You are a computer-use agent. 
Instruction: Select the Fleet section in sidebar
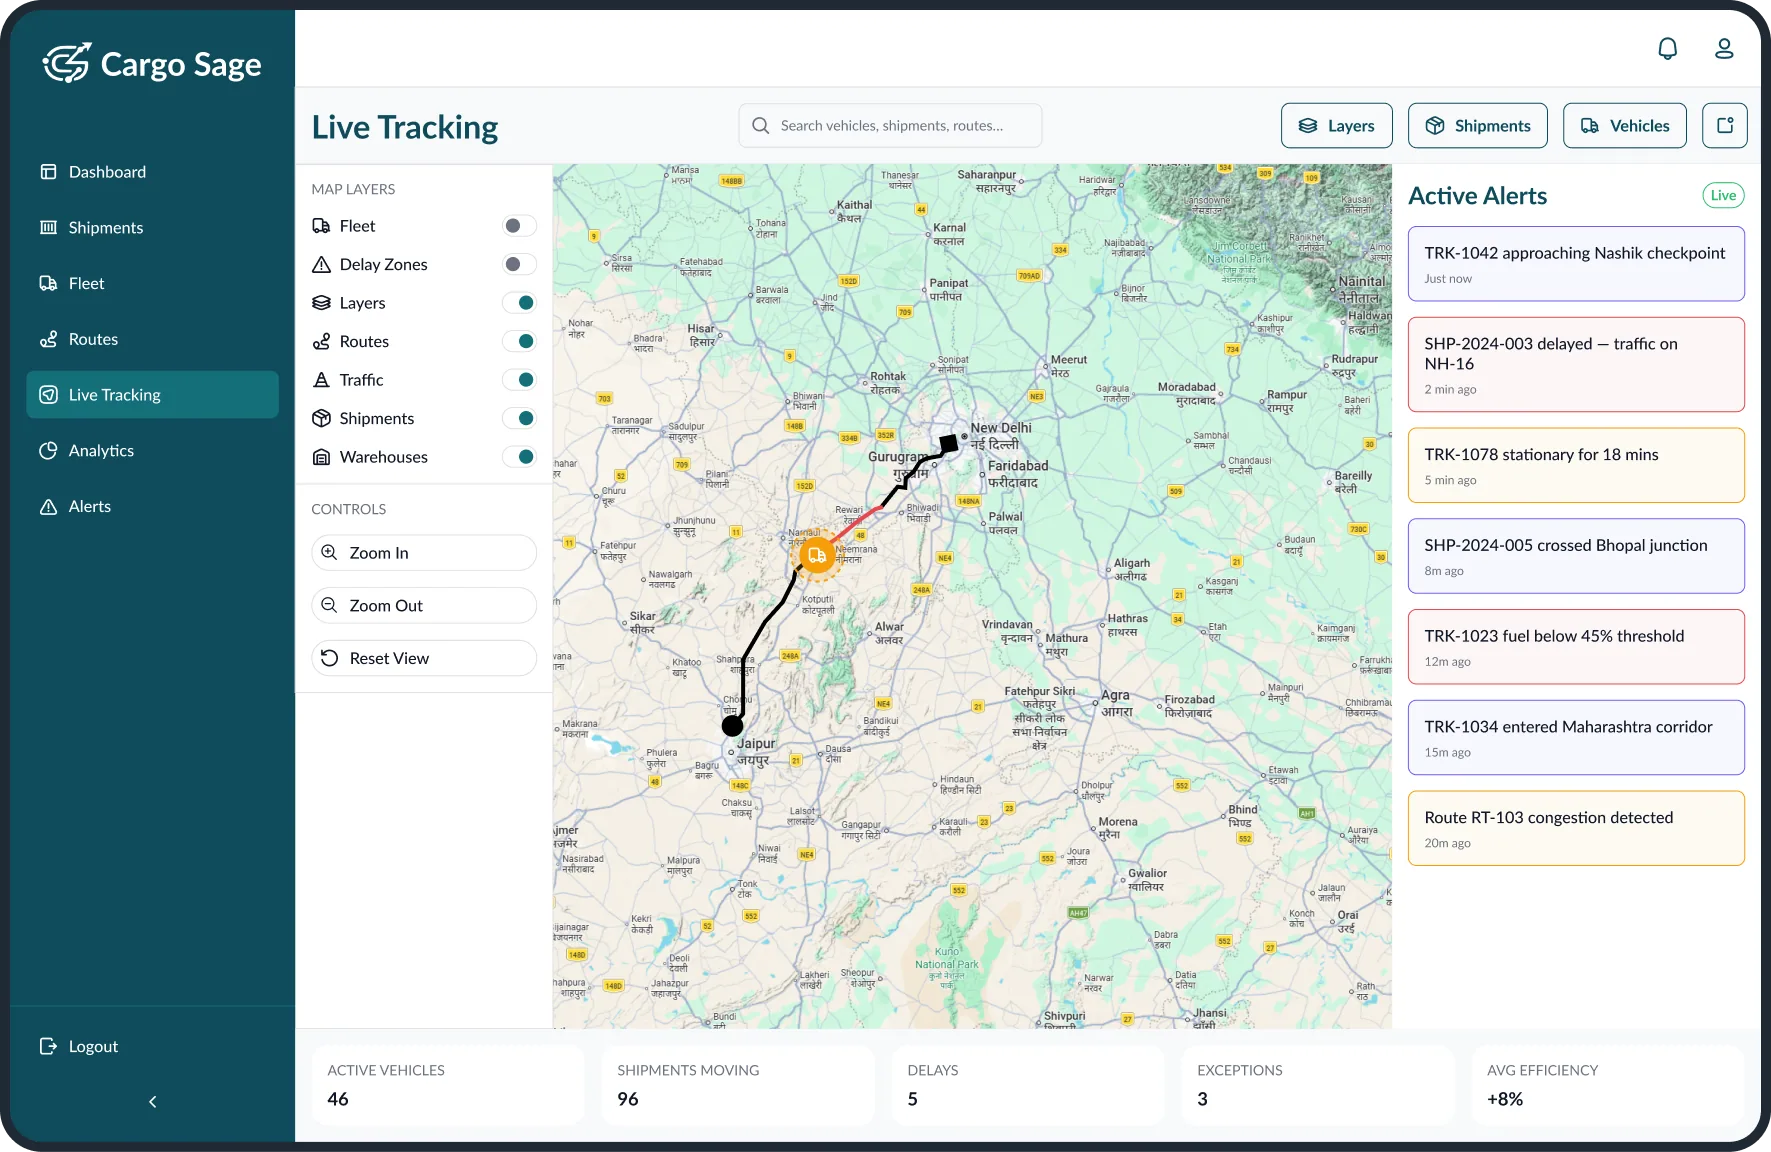[85, 283]
